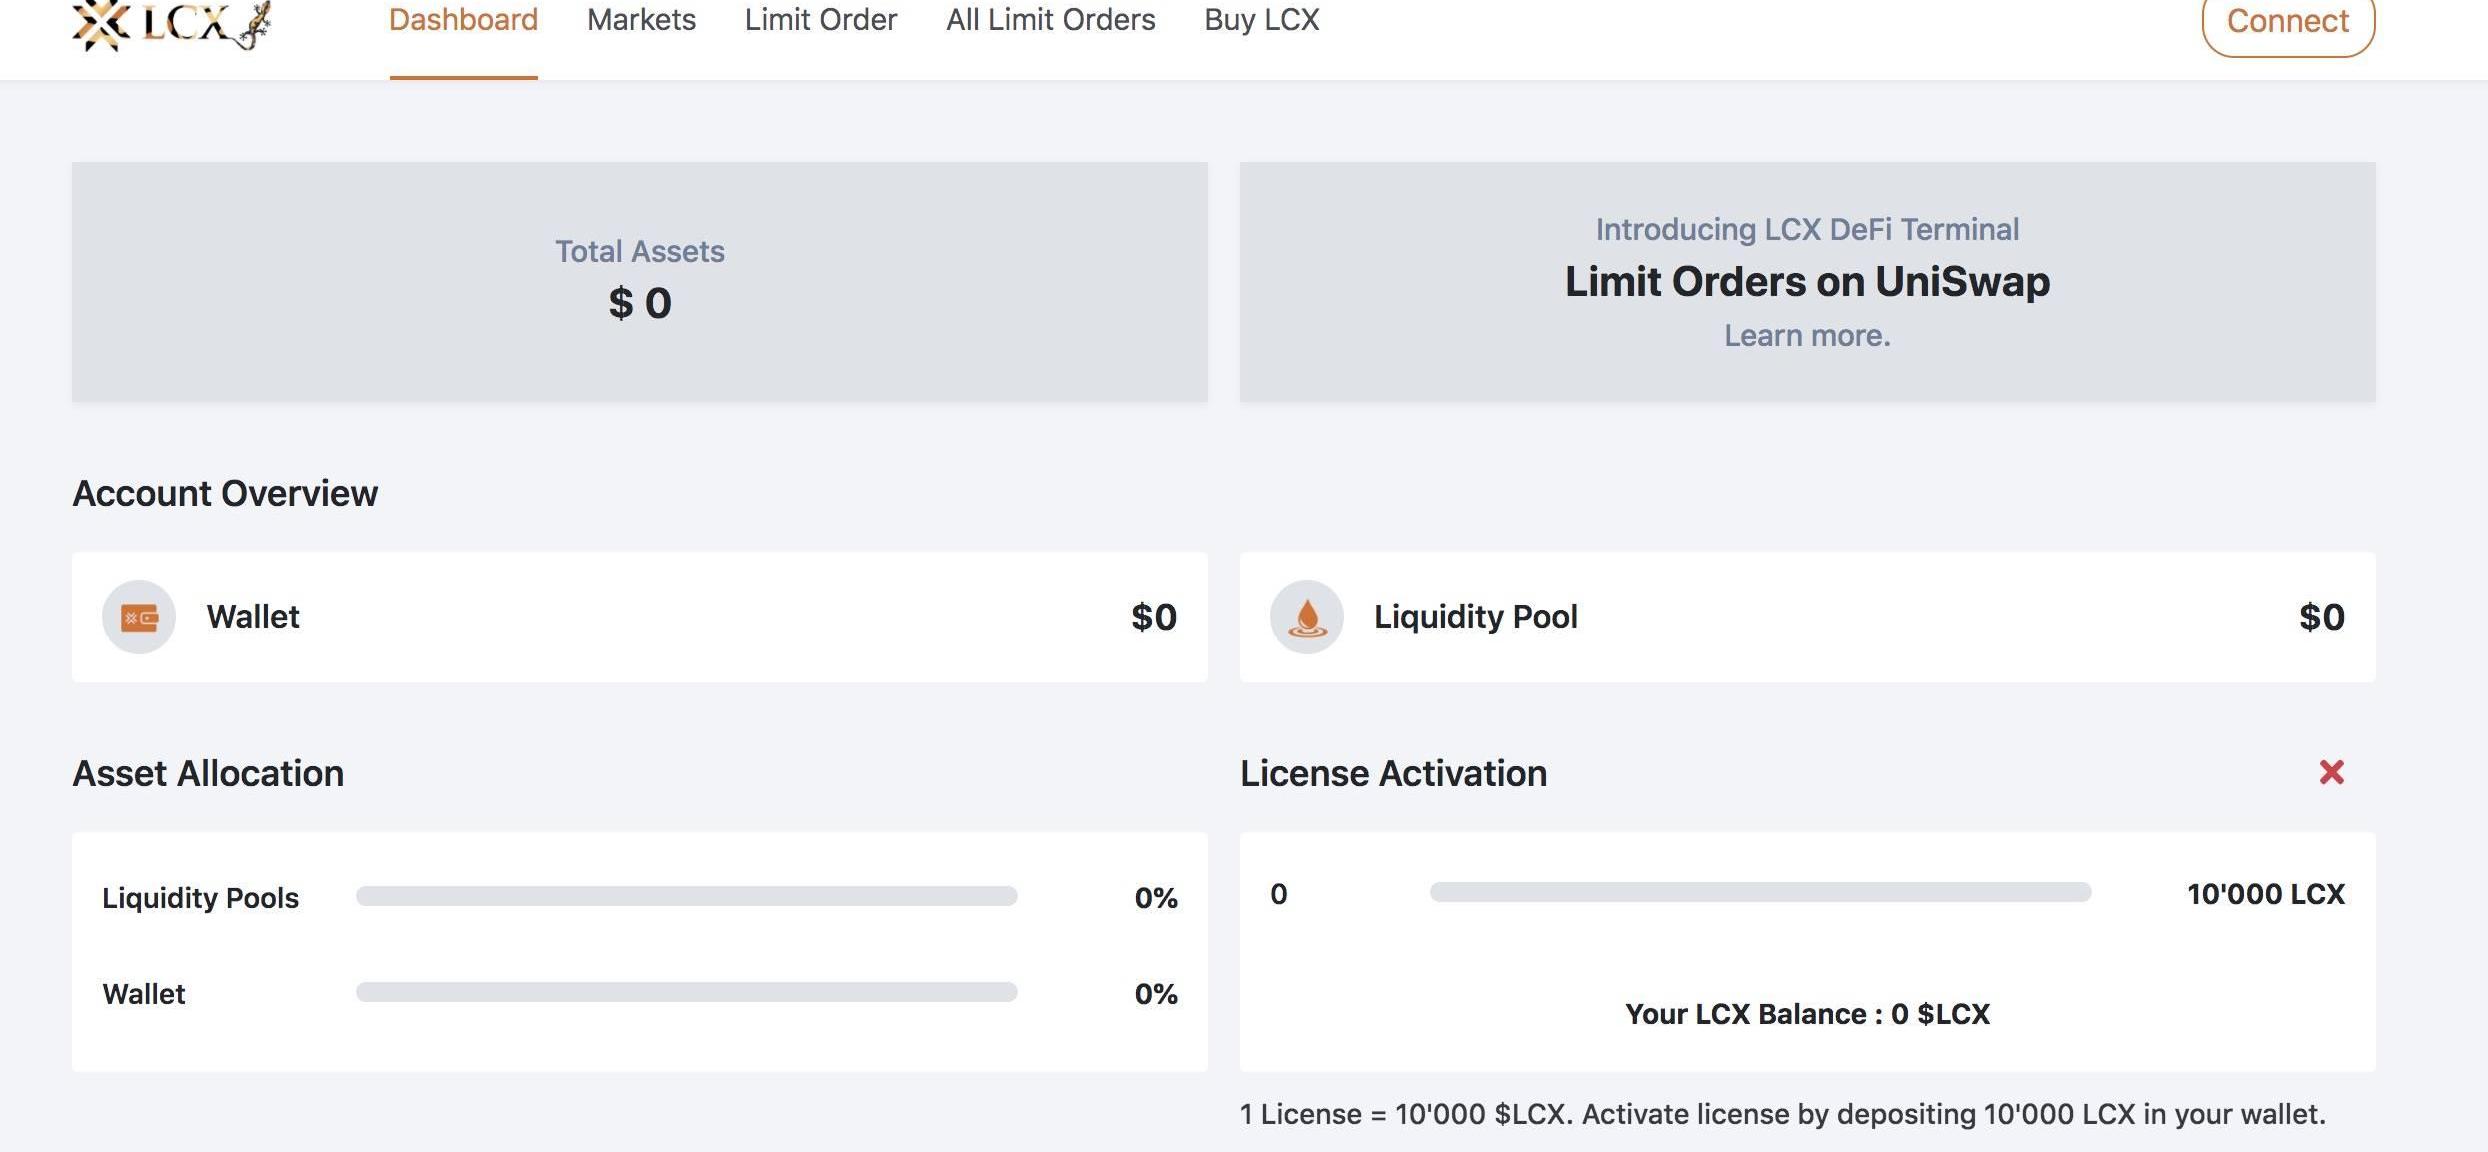2488x1152 pixels.
Task: Dismiss the License Activation section with red X
Action: (x=2331, y=772)
